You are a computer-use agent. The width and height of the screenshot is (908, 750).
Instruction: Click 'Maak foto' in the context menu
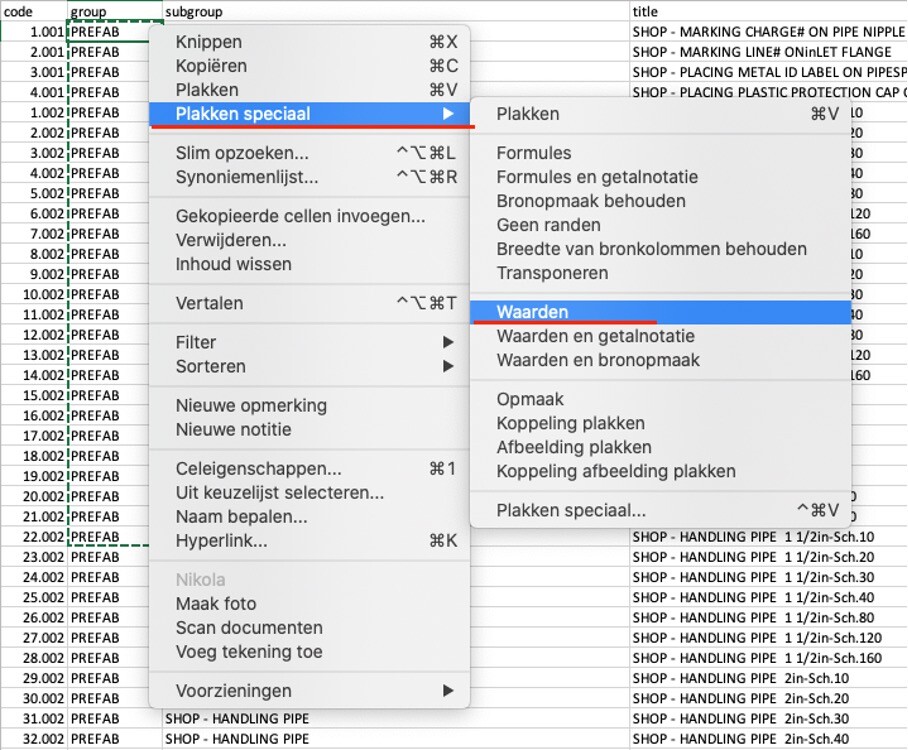(216, 604)
